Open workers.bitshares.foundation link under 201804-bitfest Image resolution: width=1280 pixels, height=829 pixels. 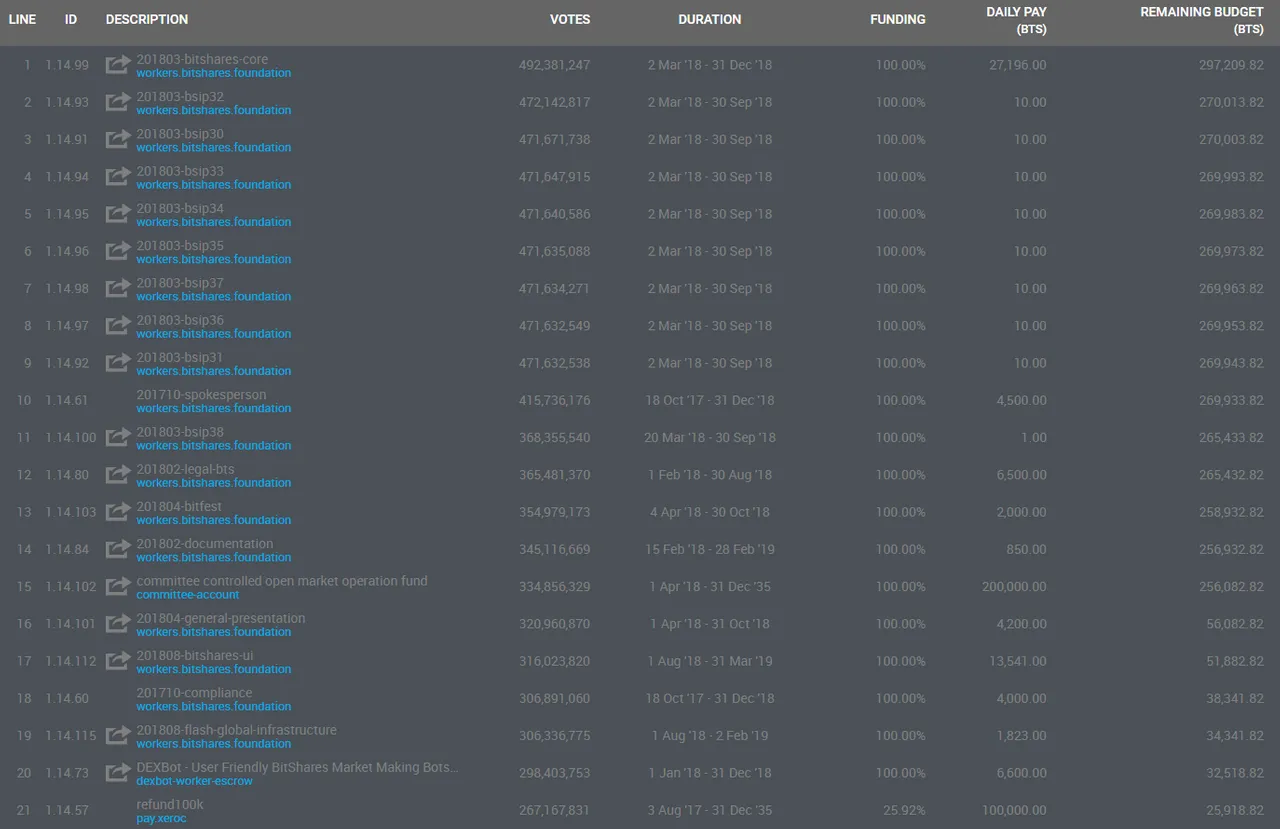214,520
